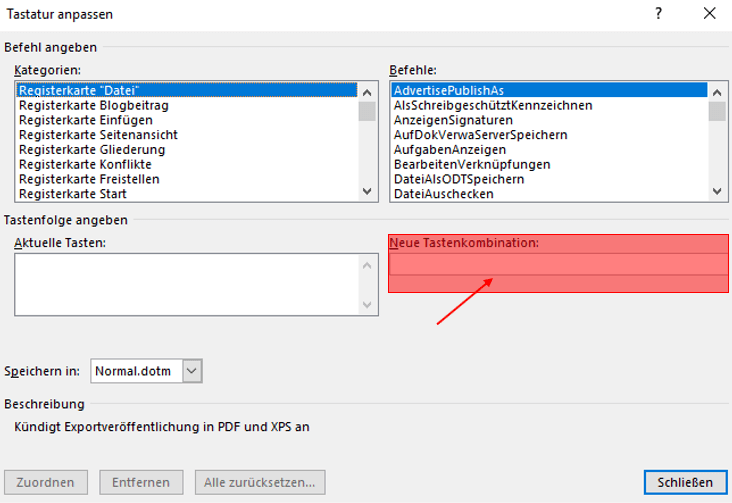Image resolution: width=732 pixels, height=503 pixels.
Task: Click the help question mark icon
Action: tap(659, 14)
